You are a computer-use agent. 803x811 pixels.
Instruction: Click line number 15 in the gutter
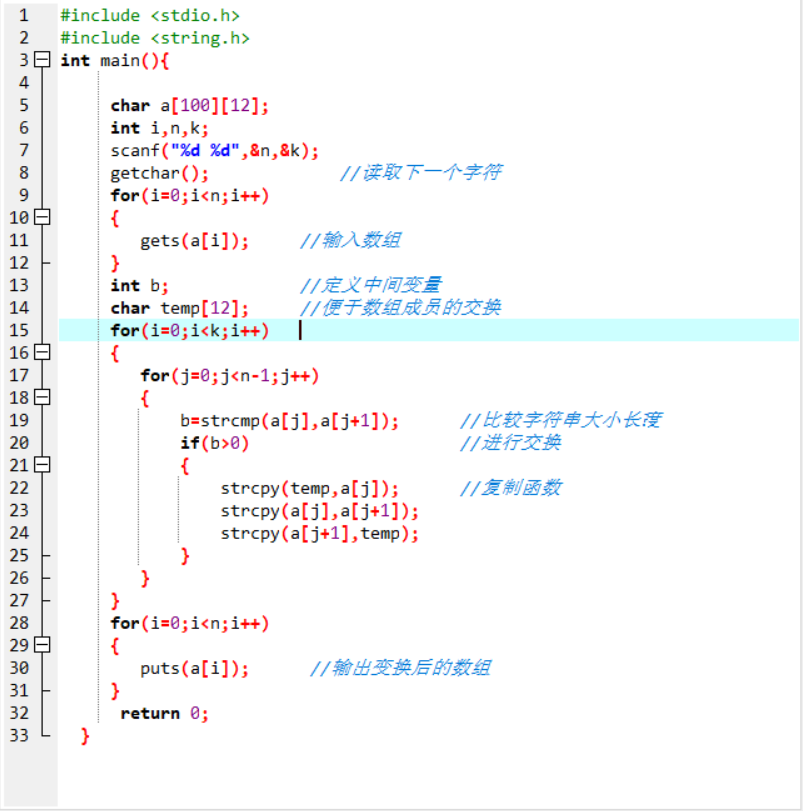19,330
